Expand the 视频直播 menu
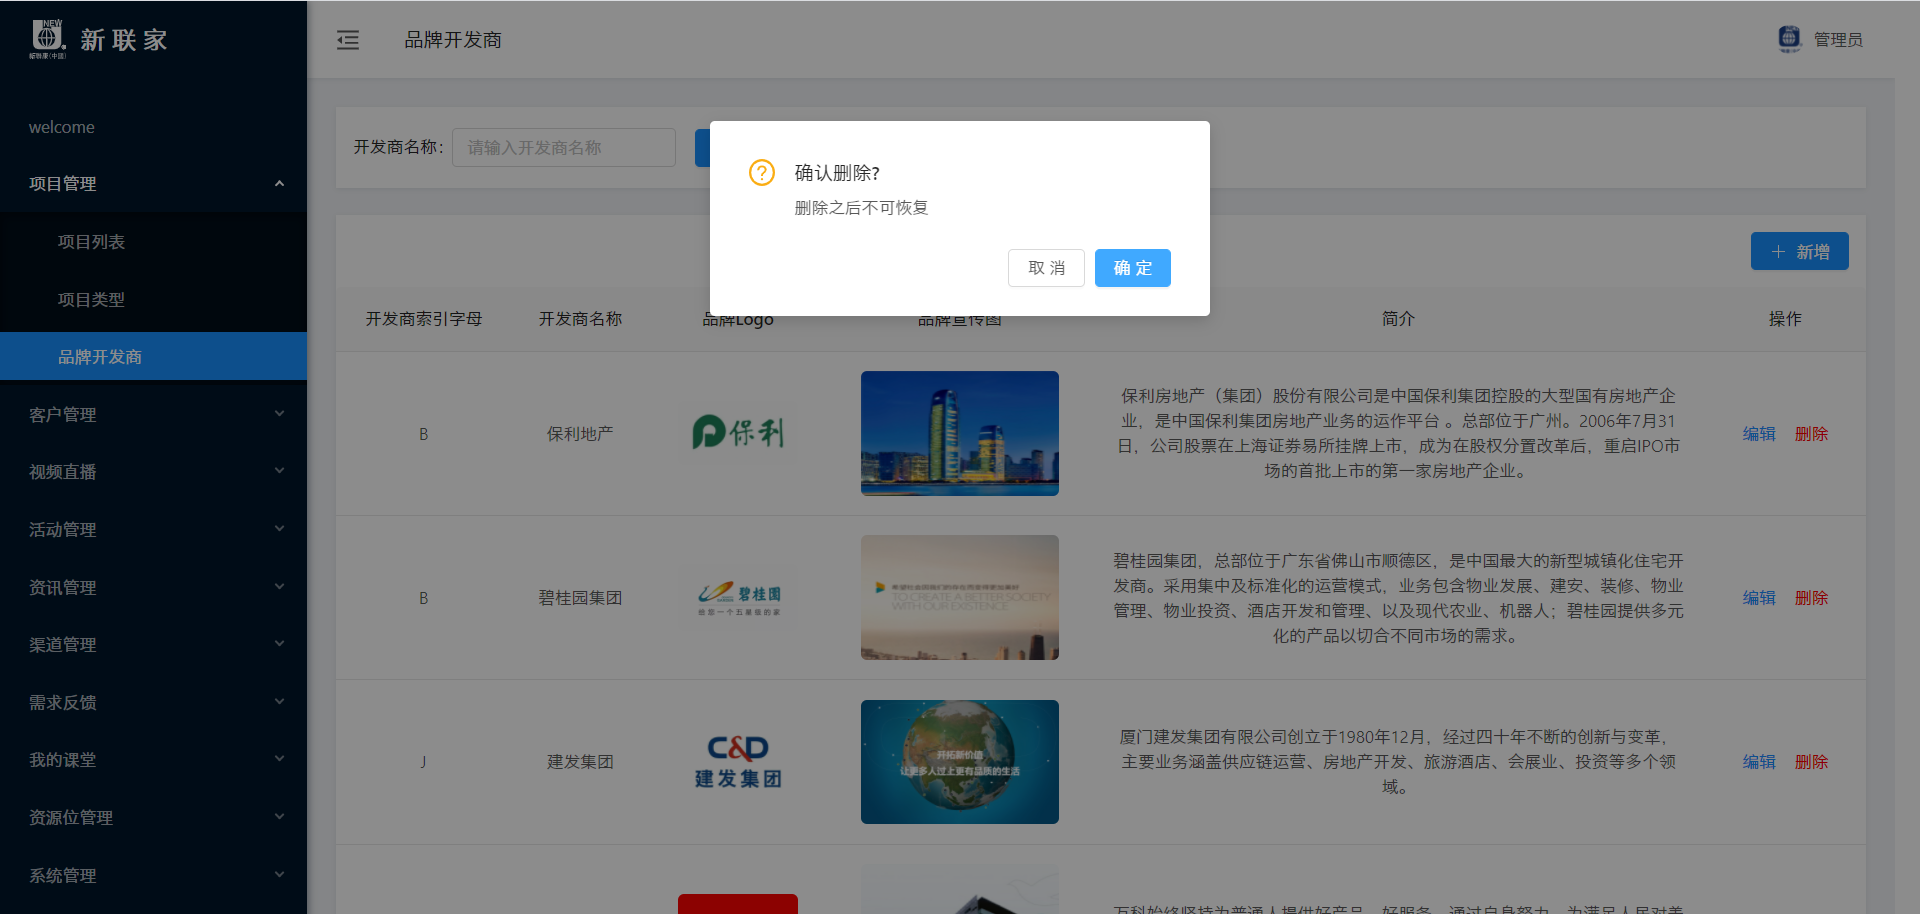Viewport: 1920px width, 914px height. click(x=153, y=472)
